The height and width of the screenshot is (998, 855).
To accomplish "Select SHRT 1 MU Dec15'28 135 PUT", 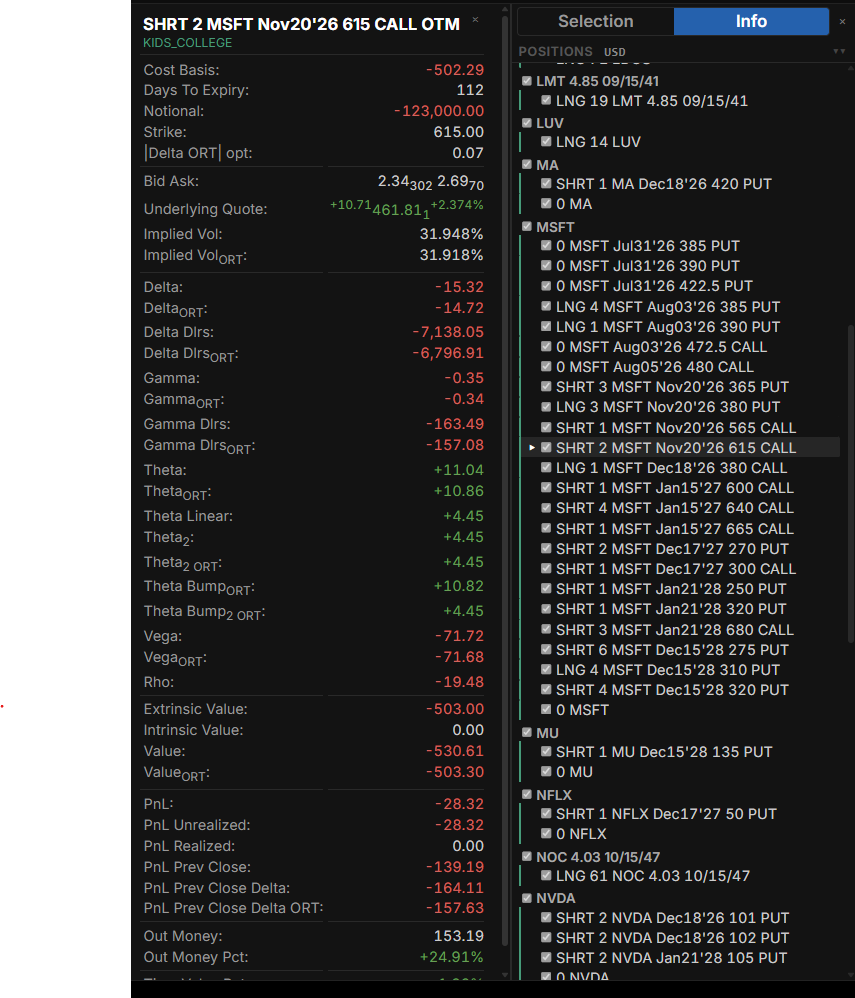I will [664, 752].
